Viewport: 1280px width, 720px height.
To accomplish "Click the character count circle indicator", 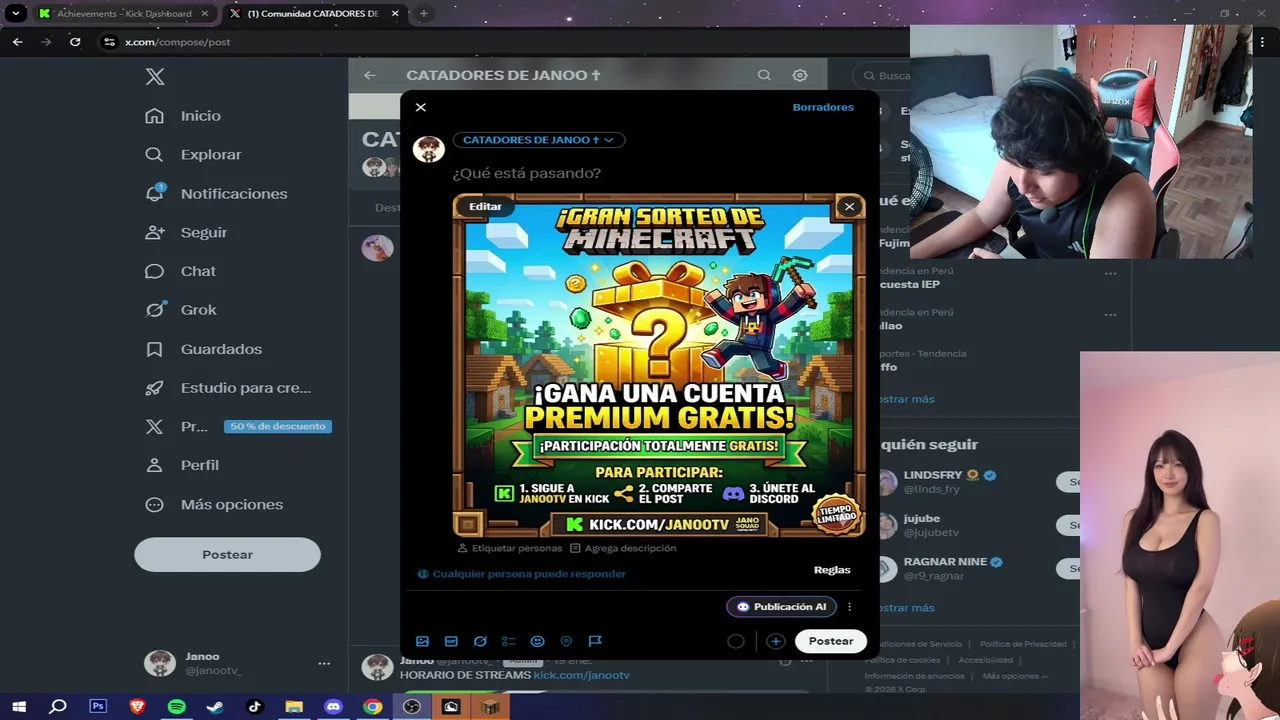I will [x=736, y=641].
